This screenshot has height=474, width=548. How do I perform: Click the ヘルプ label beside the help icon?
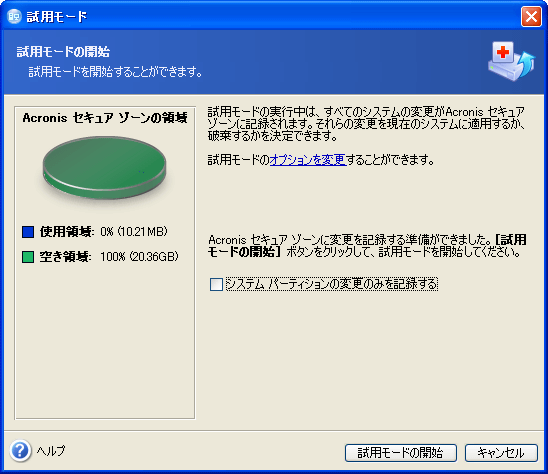coord(51,451)
